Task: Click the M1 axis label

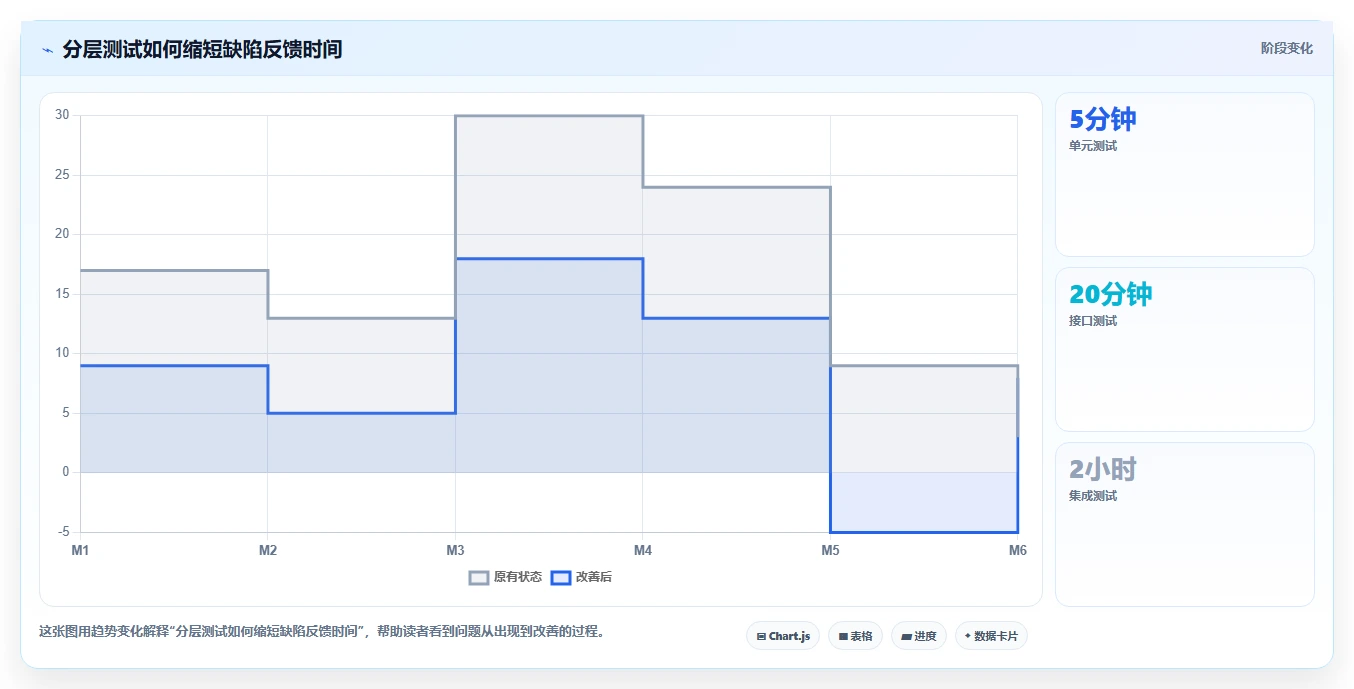Action: (80, 550)
